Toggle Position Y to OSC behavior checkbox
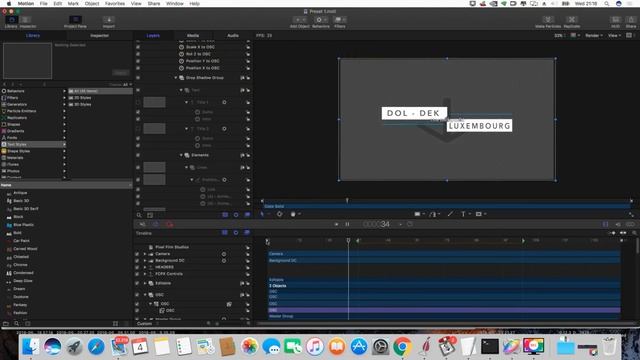This screenshot has width=640, height=360. (x=138, y=61)
